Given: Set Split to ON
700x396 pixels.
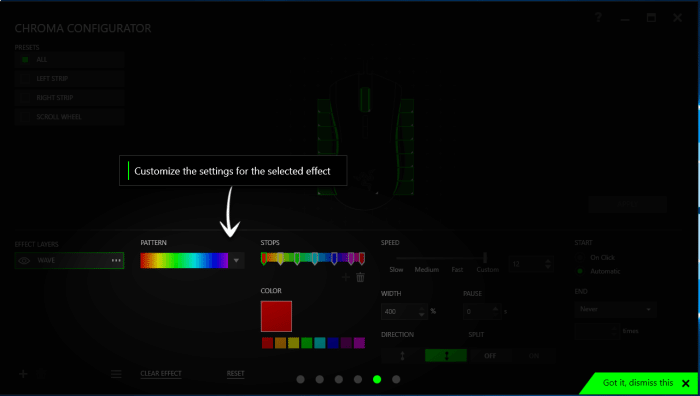Looking at the screenshot, I should [534, 355].
